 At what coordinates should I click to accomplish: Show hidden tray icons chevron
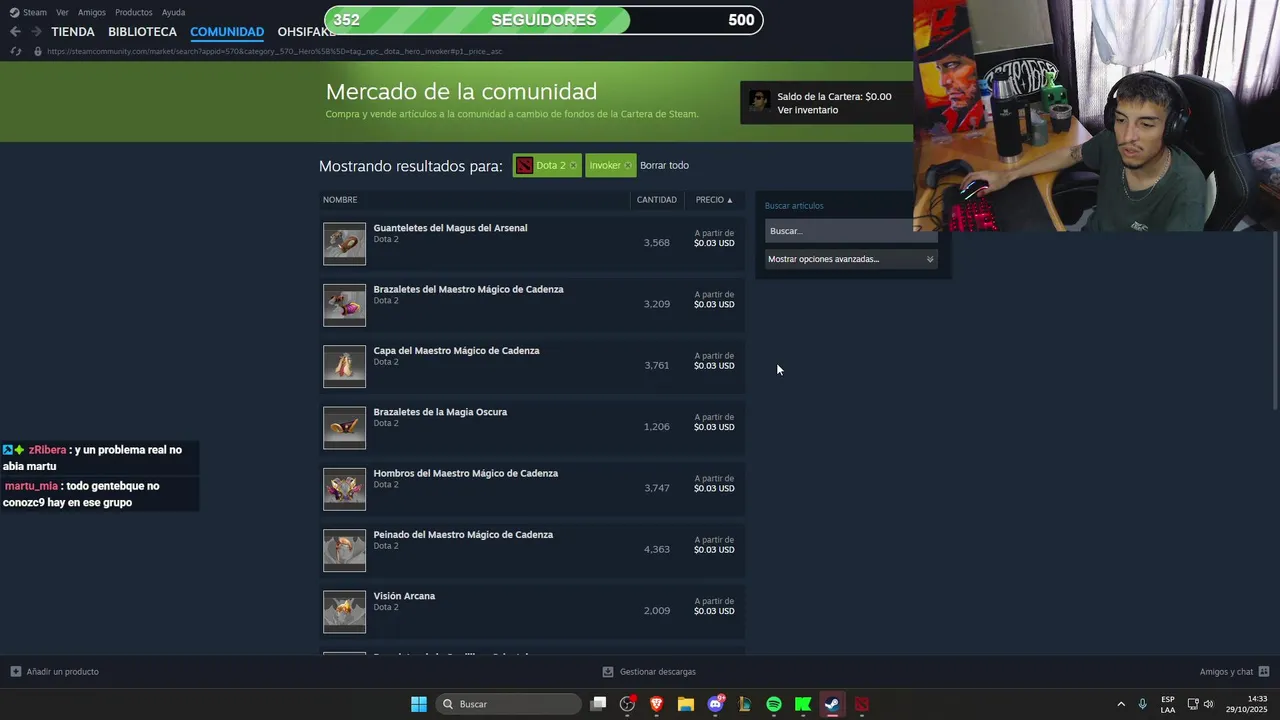[x=1120, y=704]
